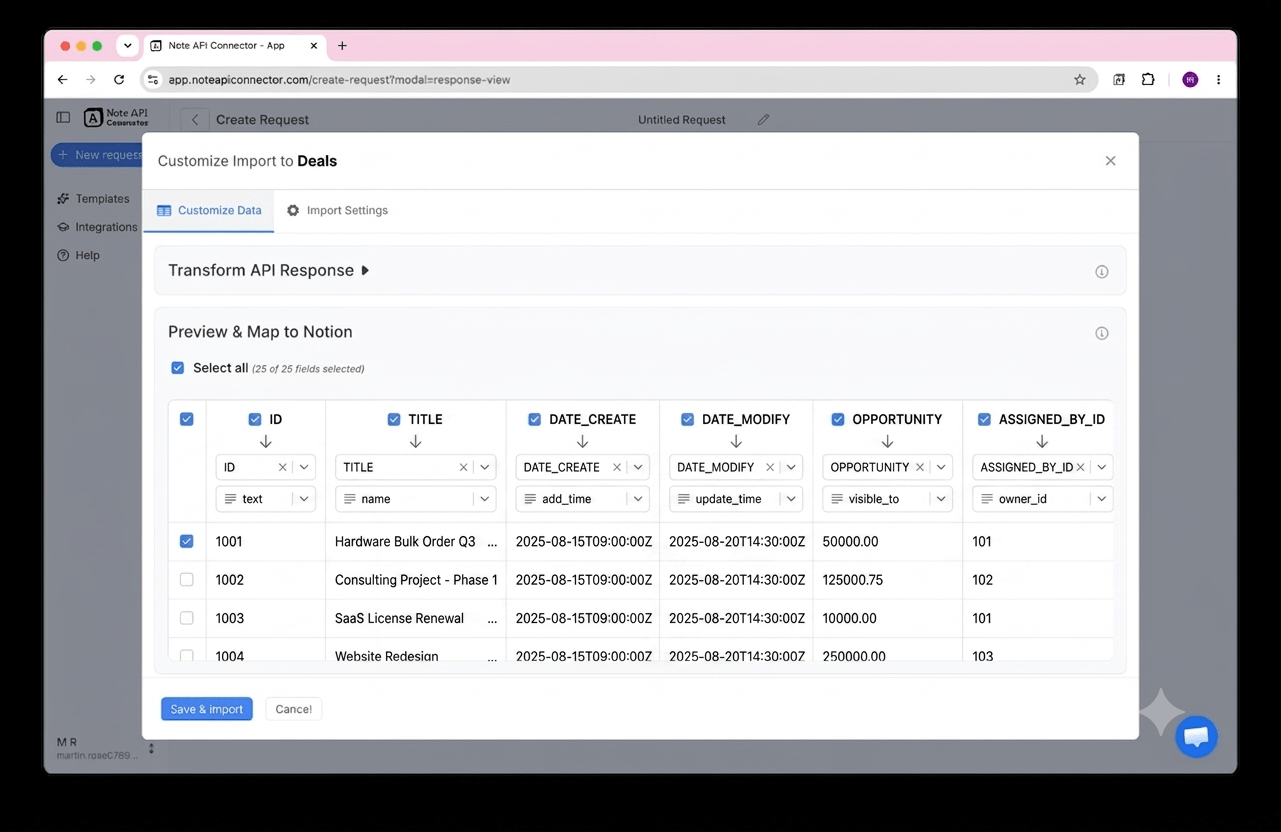The height and width of the screenshot is (832, 1281).
Task: Clear the DATE_CREATE field mapping
Action: pyautogui.click(x=617, y=467)
